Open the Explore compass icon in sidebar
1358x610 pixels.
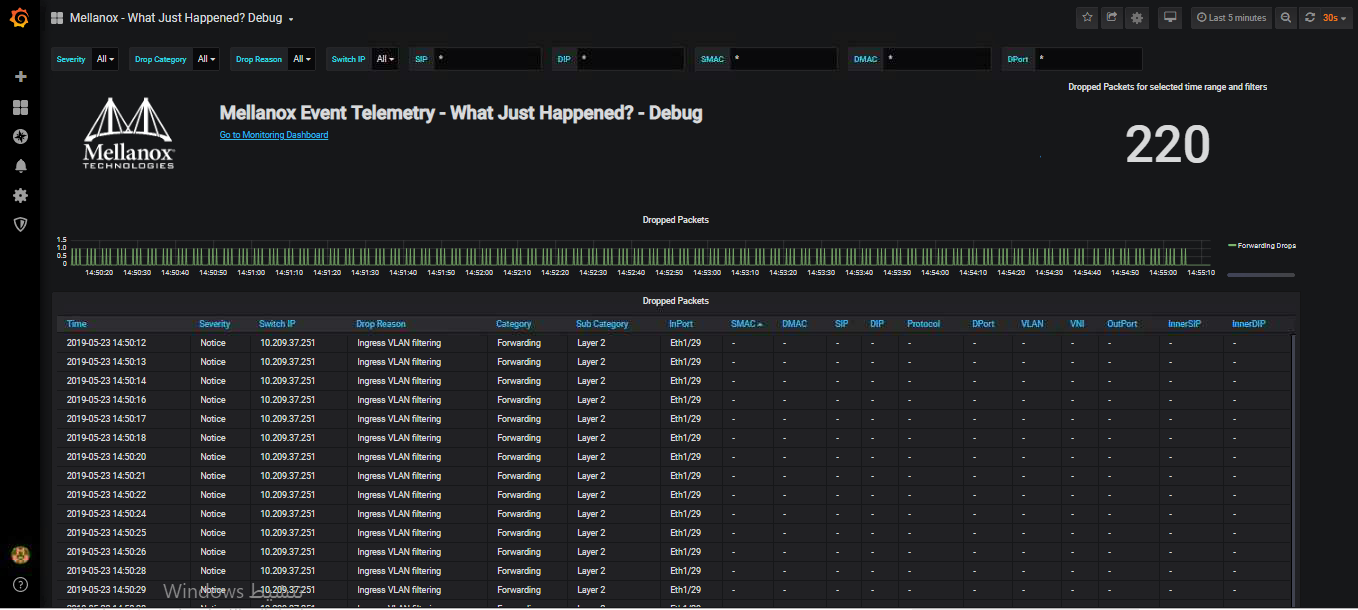coord(20,136)
